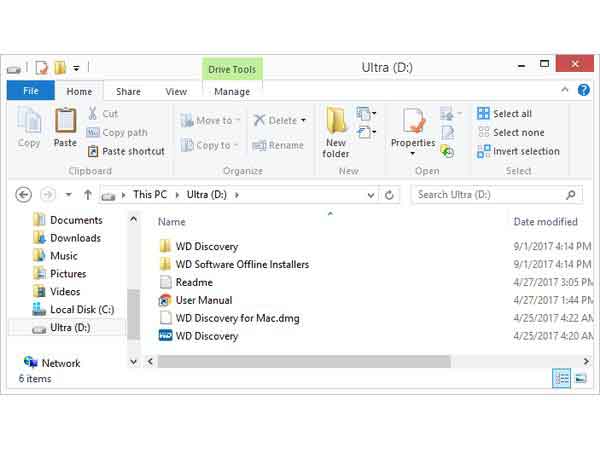Click the search magnifier icon

570,195
